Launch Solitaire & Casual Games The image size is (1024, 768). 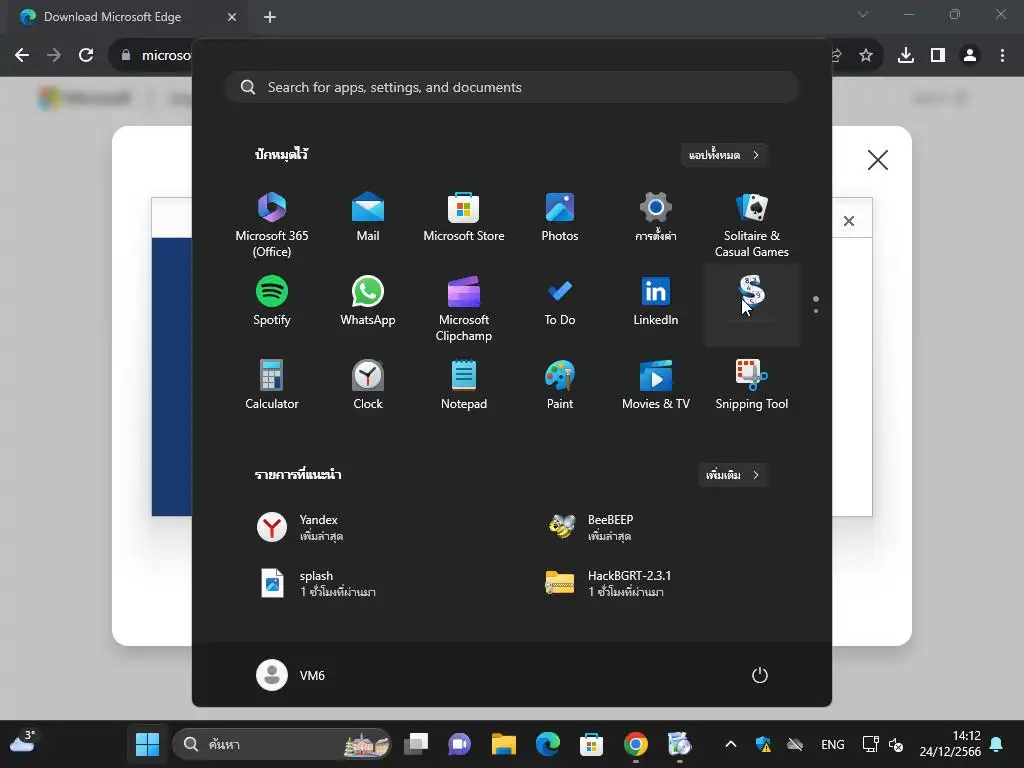(752, 225)
